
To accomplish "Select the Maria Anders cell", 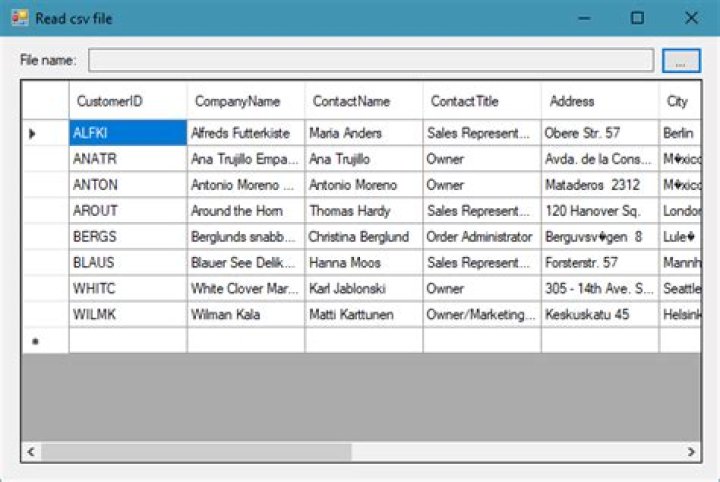I will 364,133.
